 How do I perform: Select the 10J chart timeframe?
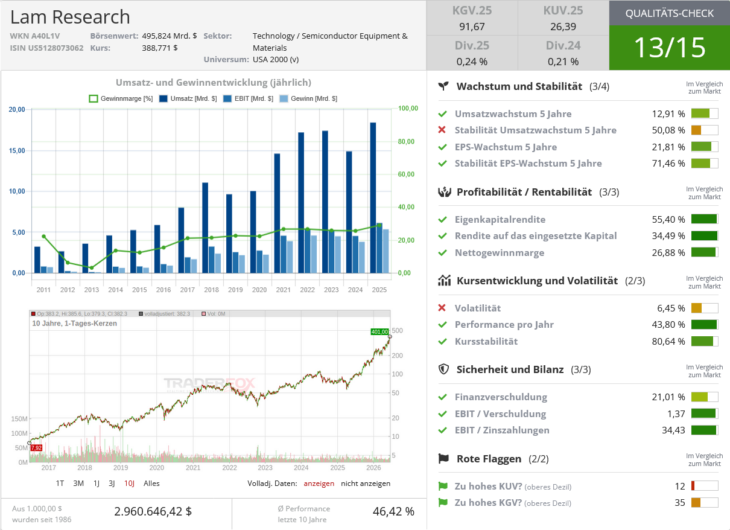click(x=129, y=483)
